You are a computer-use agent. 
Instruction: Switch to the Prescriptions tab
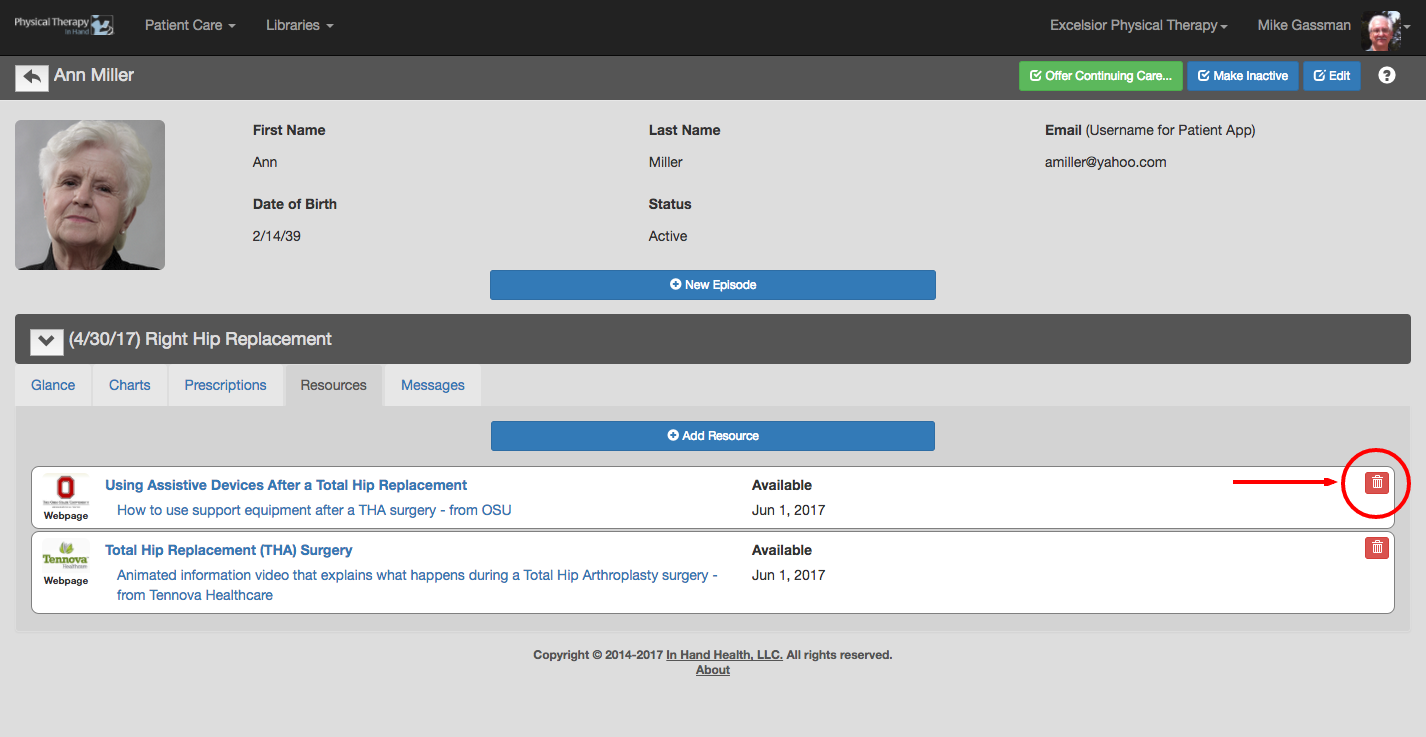(x=225, y=385)
